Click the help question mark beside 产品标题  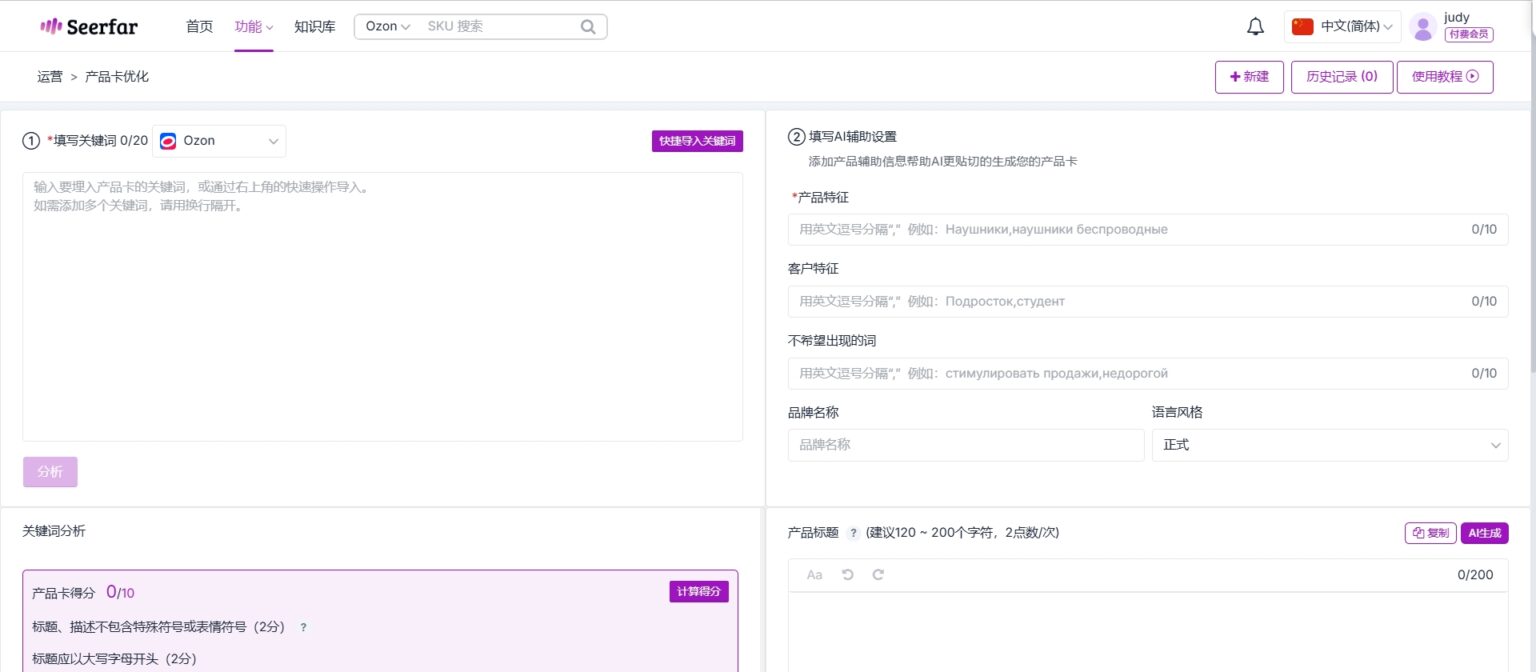click(x=851, y=533)
